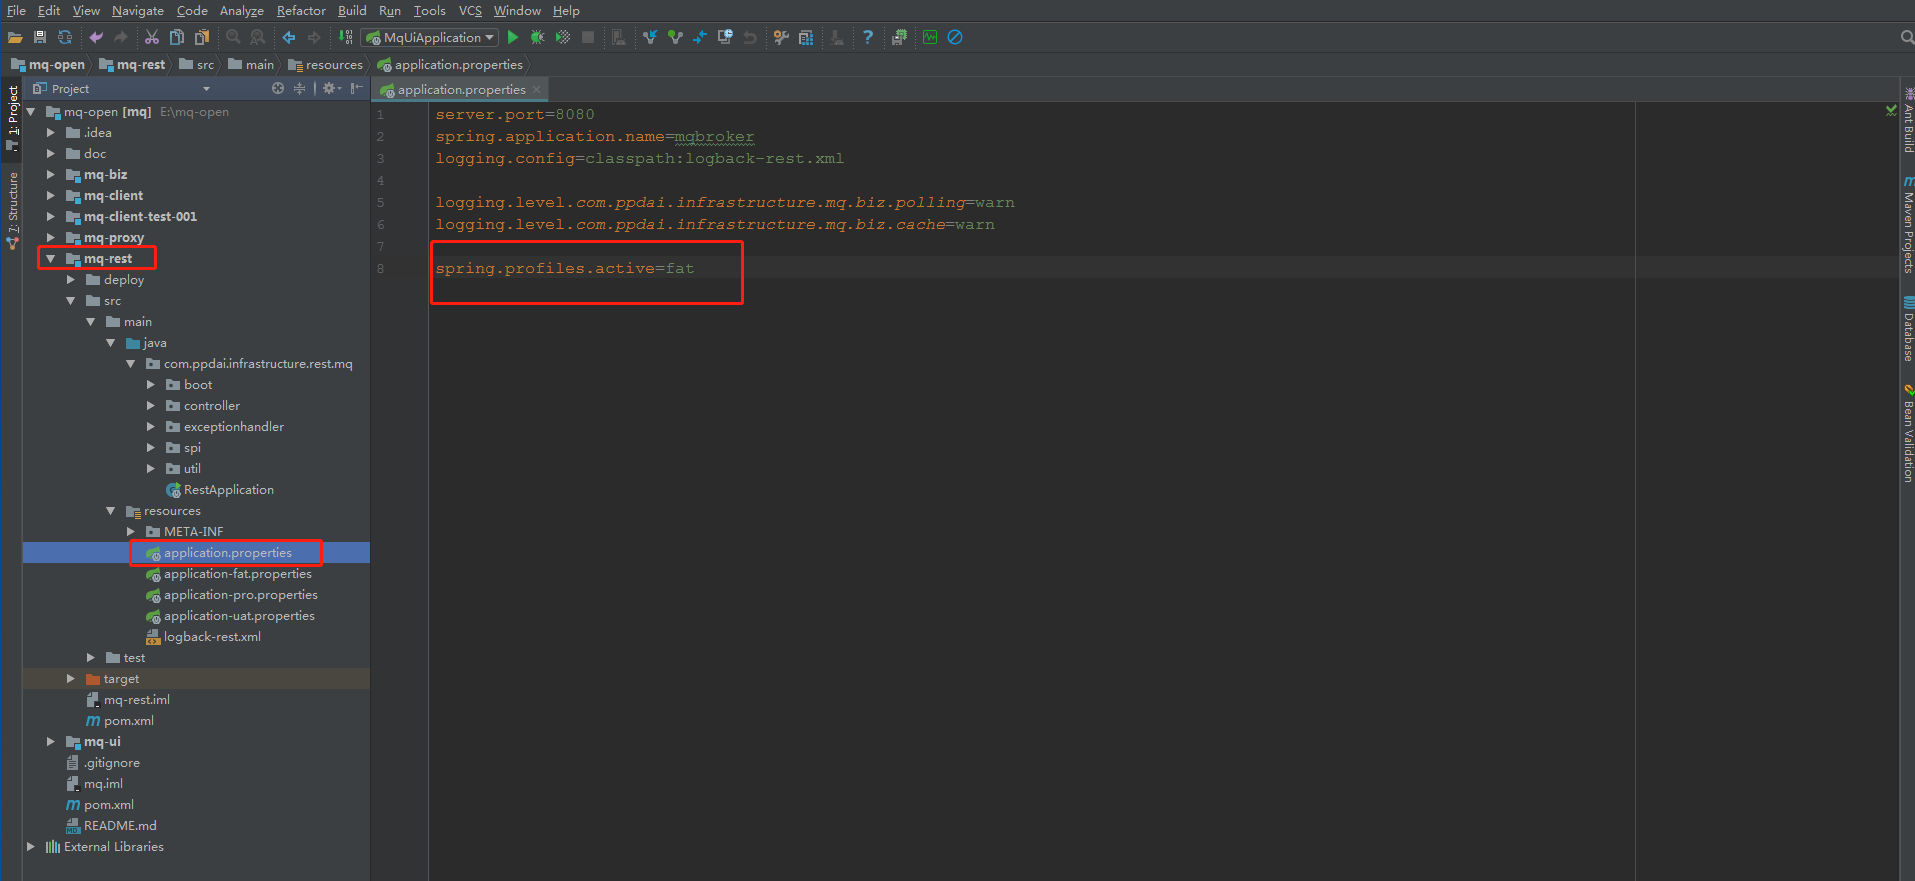This screenshot has width=1915, height=881.
Task: Run MqUiApplication with the green play icon
Action: (513, 37)
